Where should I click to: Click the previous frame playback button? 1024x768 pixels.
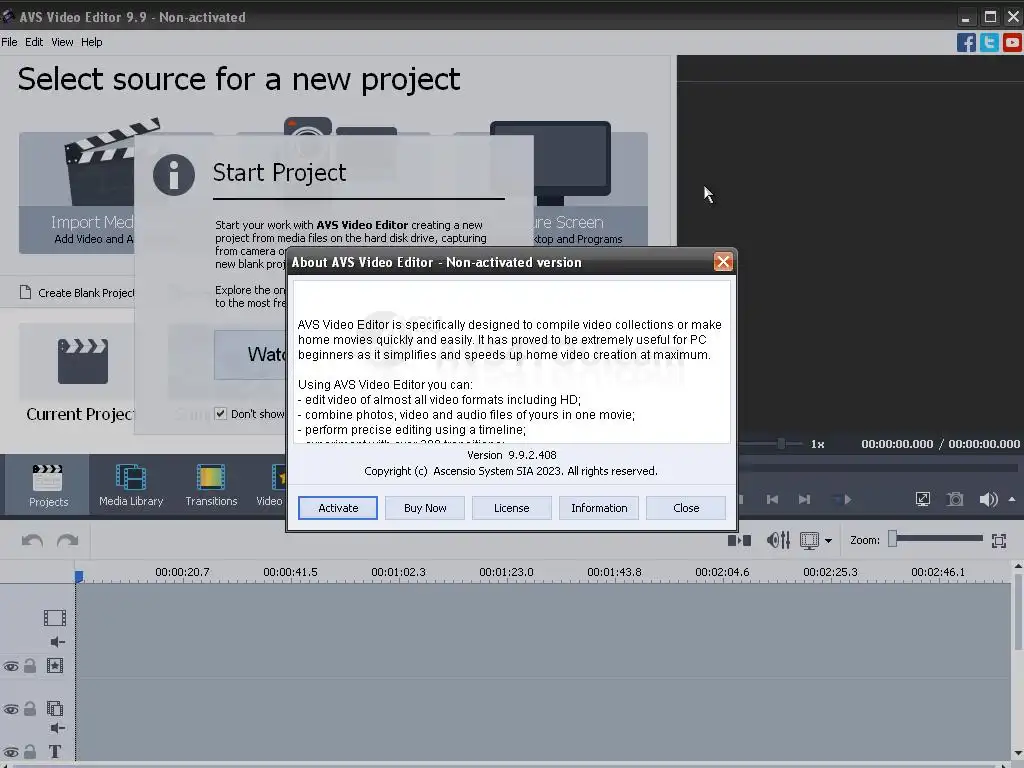[772, 500]
